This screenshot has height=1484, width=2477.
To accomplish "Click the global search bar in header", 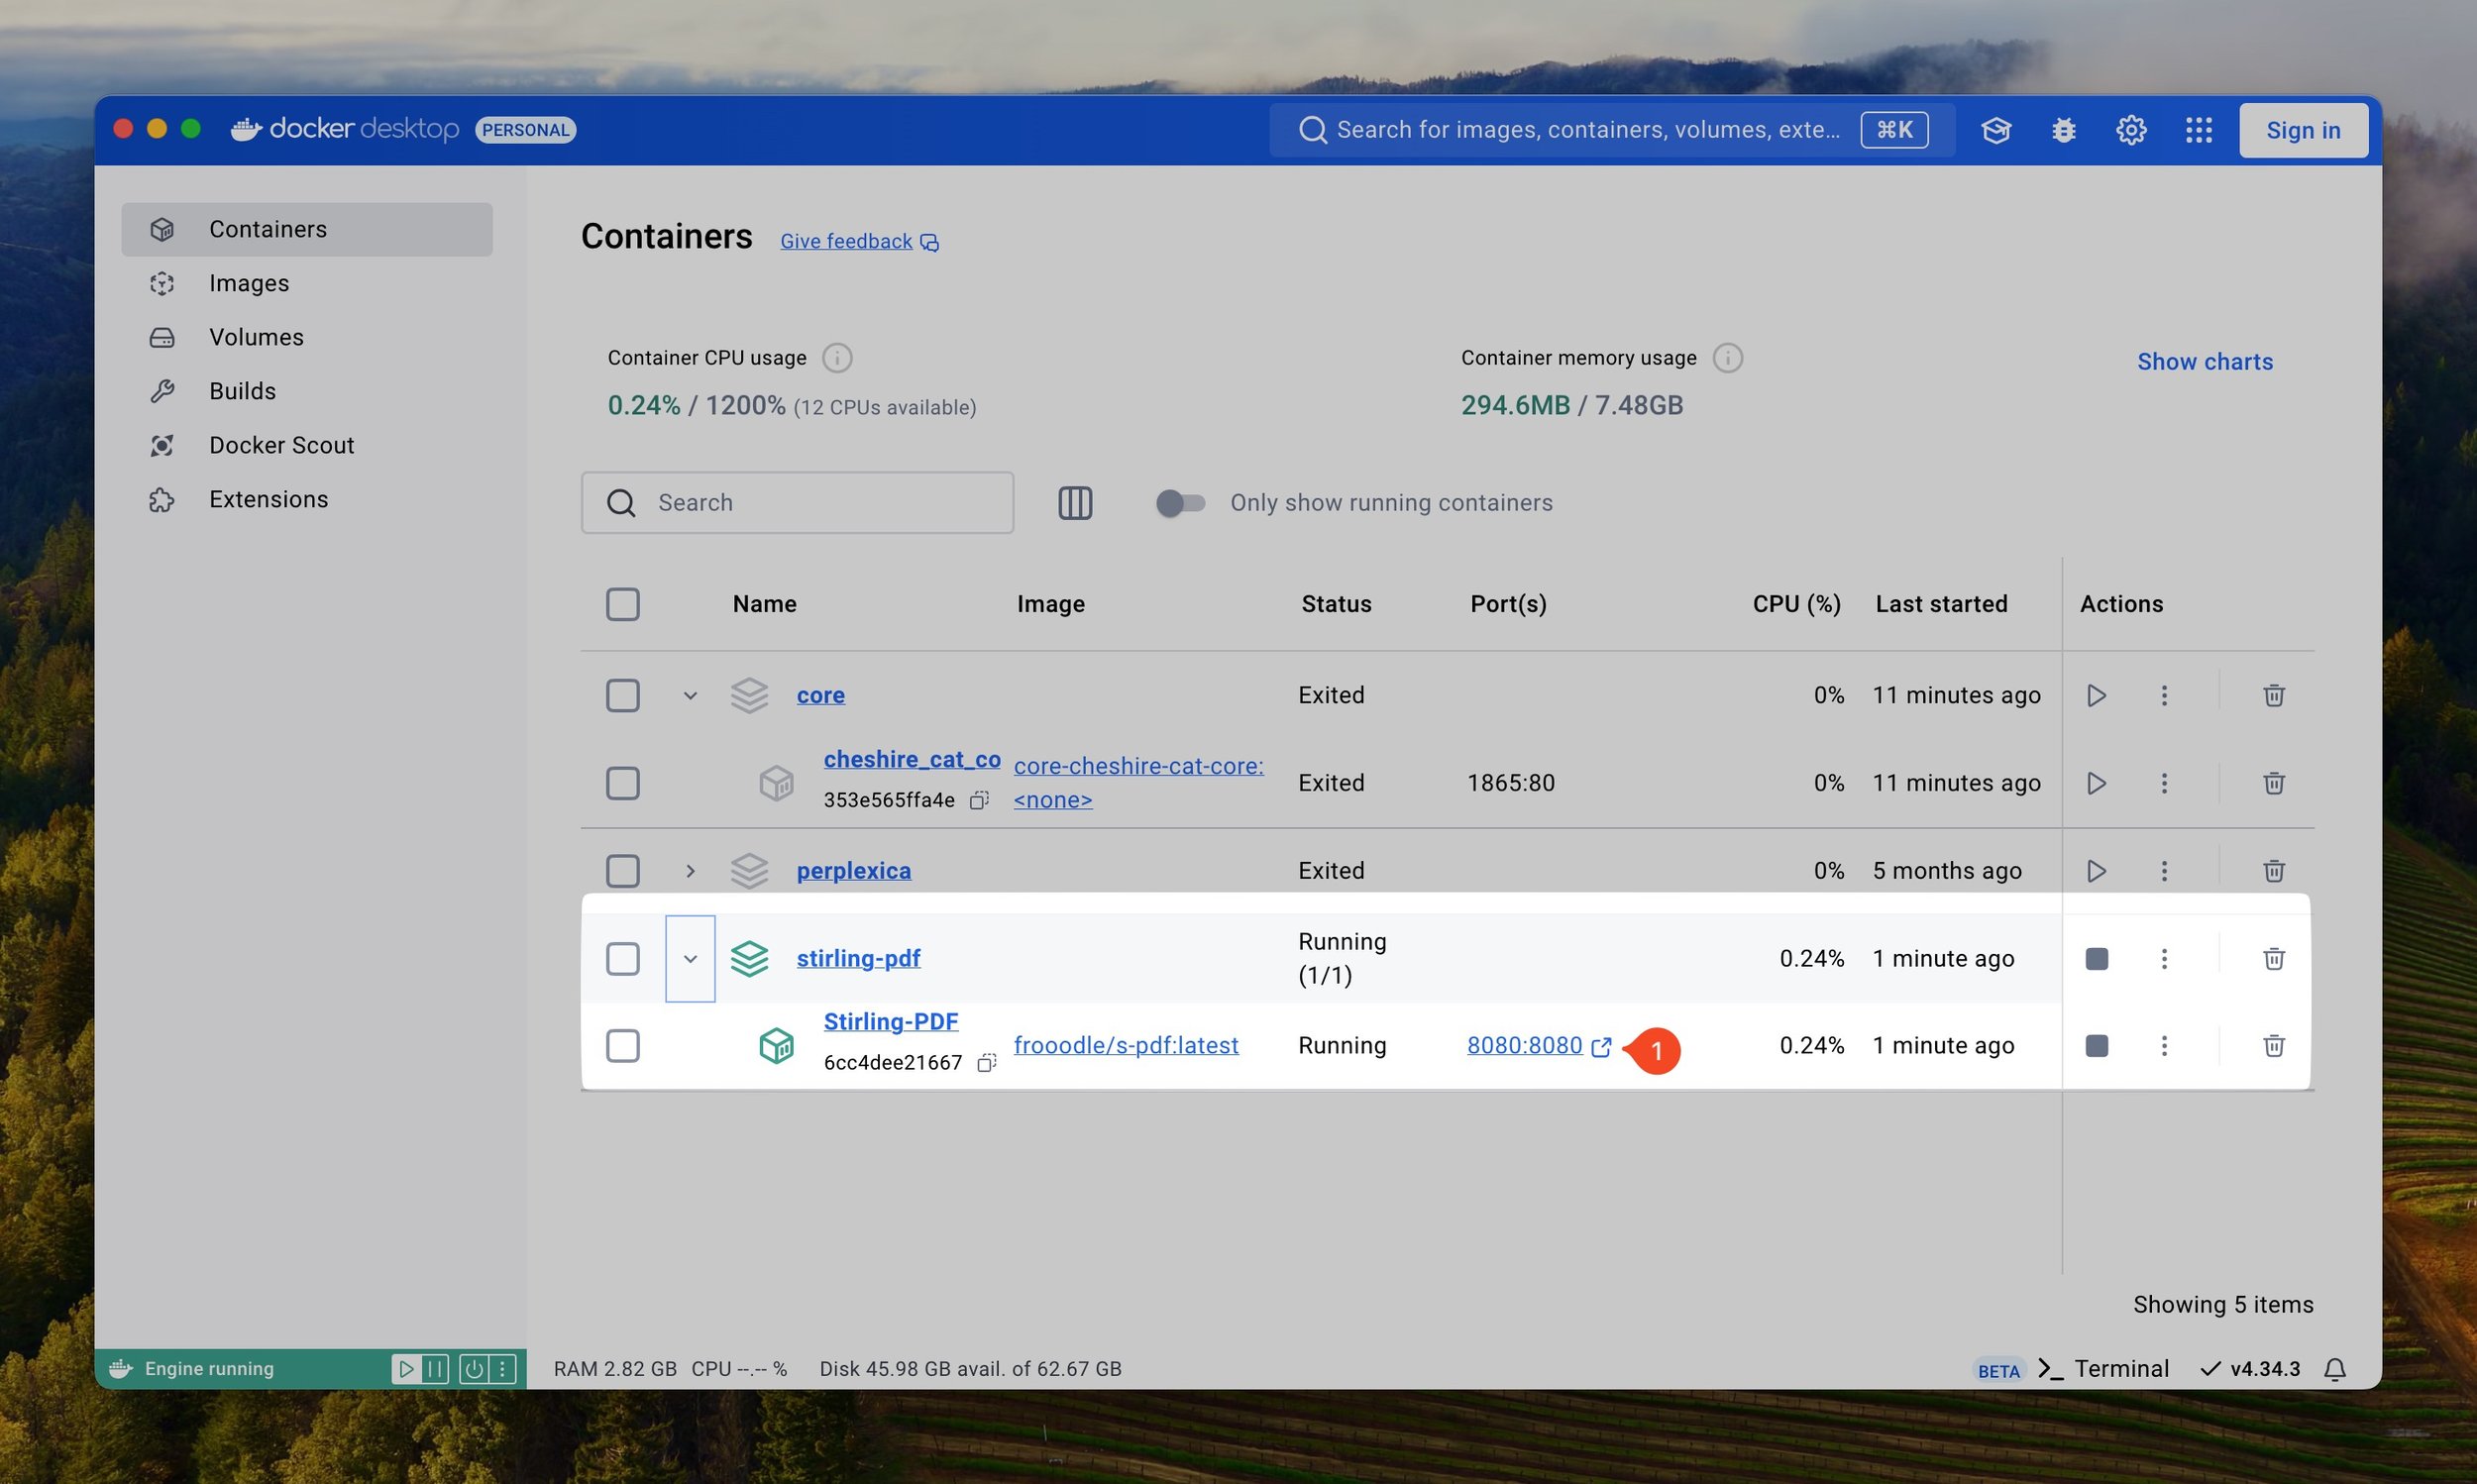I will tap(1612, 130).
